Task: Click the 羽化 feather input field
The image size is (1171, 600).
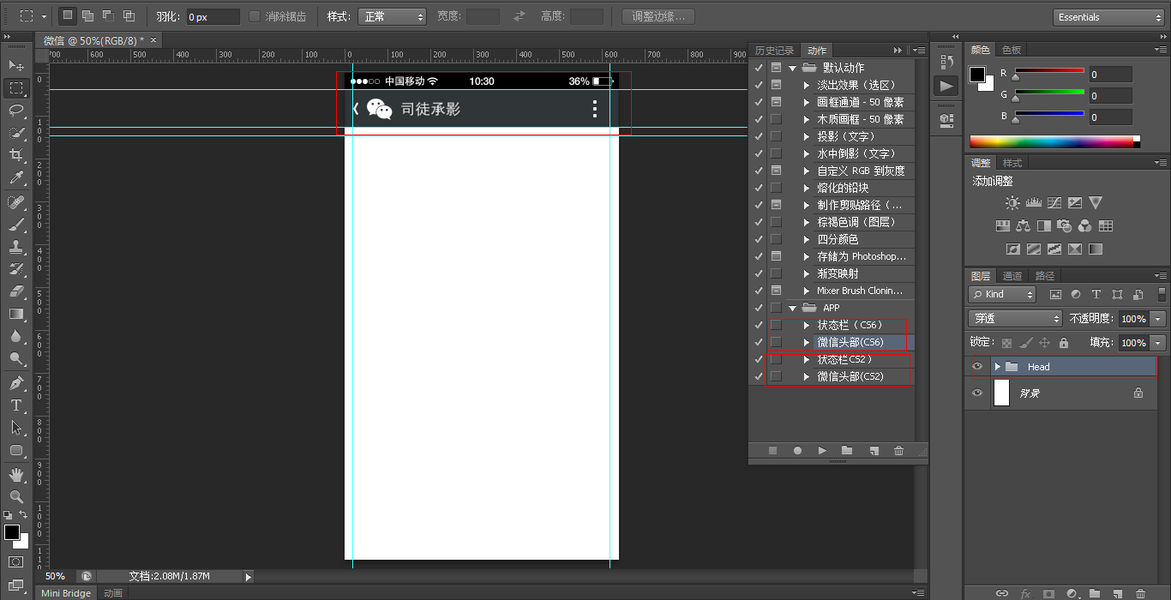Action: 213,16
